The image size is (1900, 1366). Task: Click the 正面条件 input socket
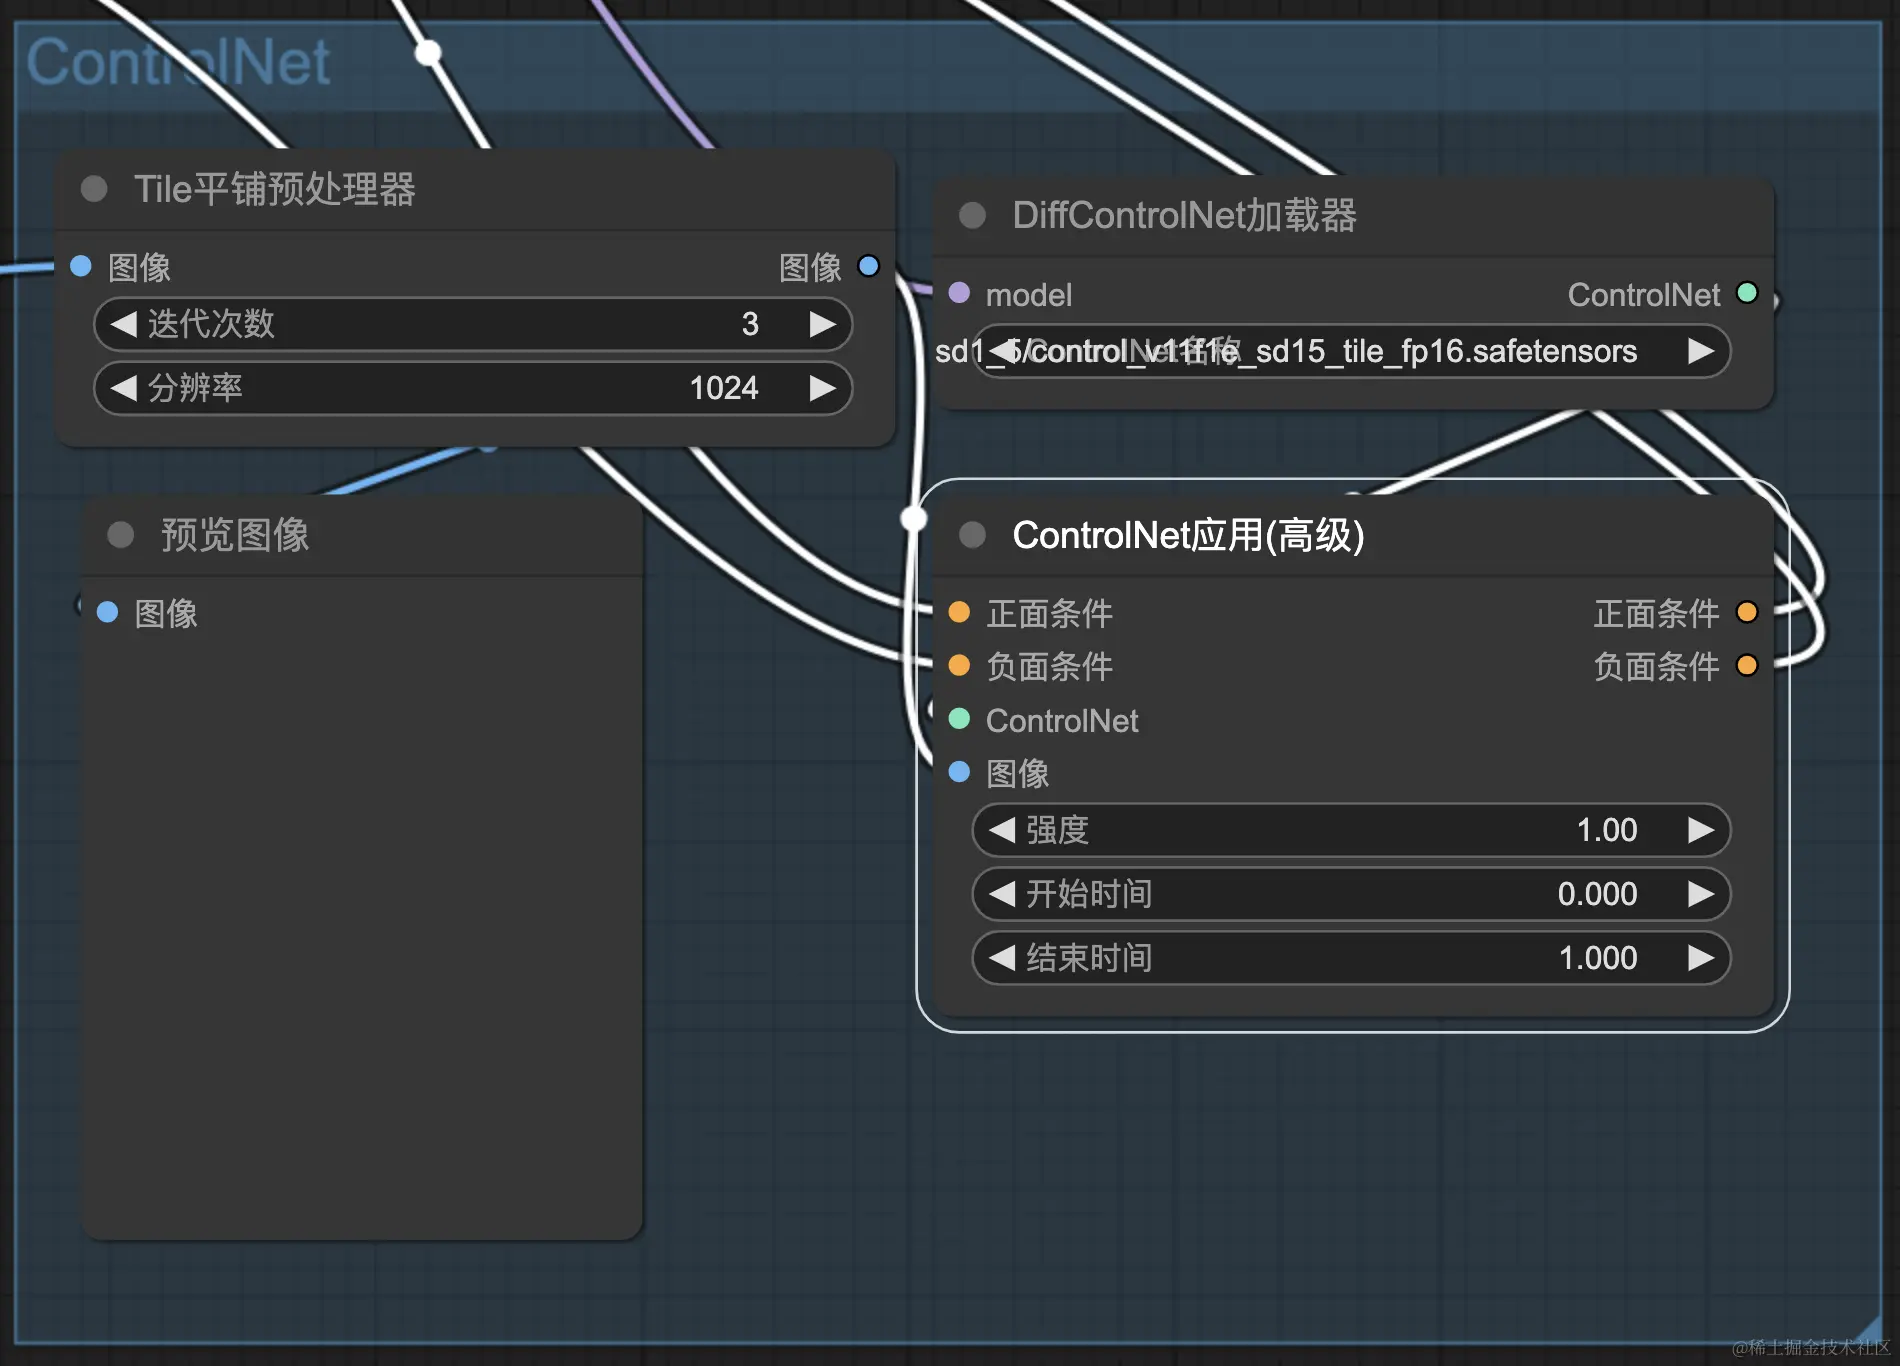tap(959, 612)
